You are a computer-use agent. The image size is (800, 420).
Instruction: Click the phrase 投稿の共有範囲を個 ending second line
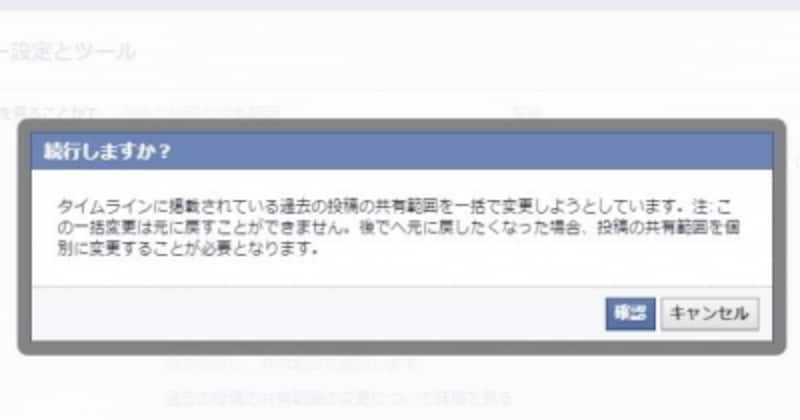668,227
